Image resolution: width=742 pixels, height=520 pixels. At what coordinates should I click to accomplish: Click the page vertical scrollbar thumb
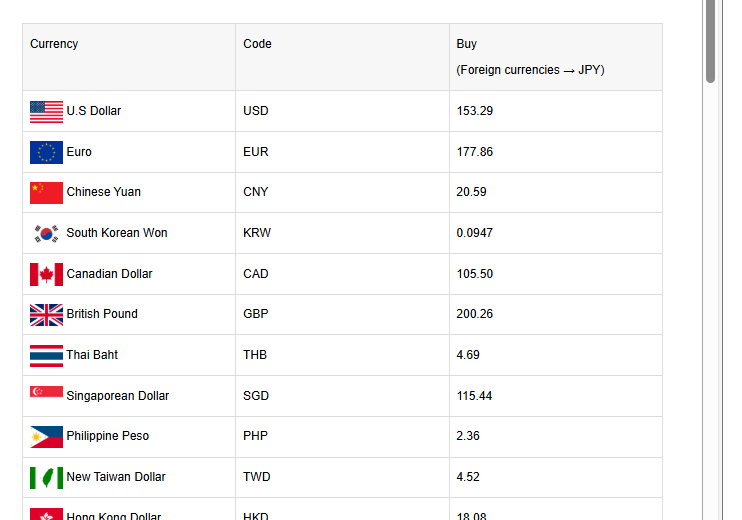711,40
